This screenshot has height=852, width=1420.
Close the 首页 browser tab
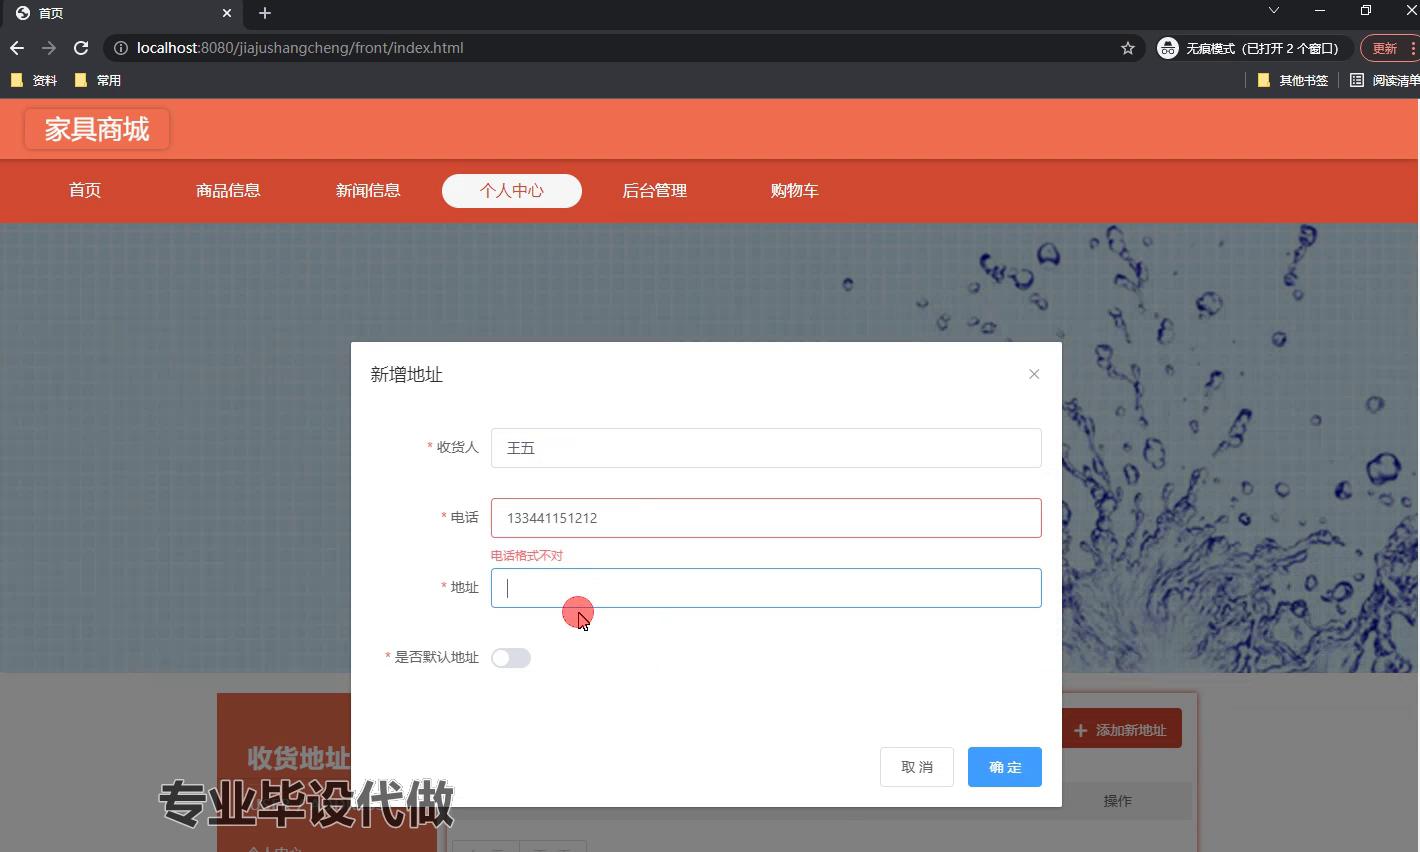tap(227, 13)
